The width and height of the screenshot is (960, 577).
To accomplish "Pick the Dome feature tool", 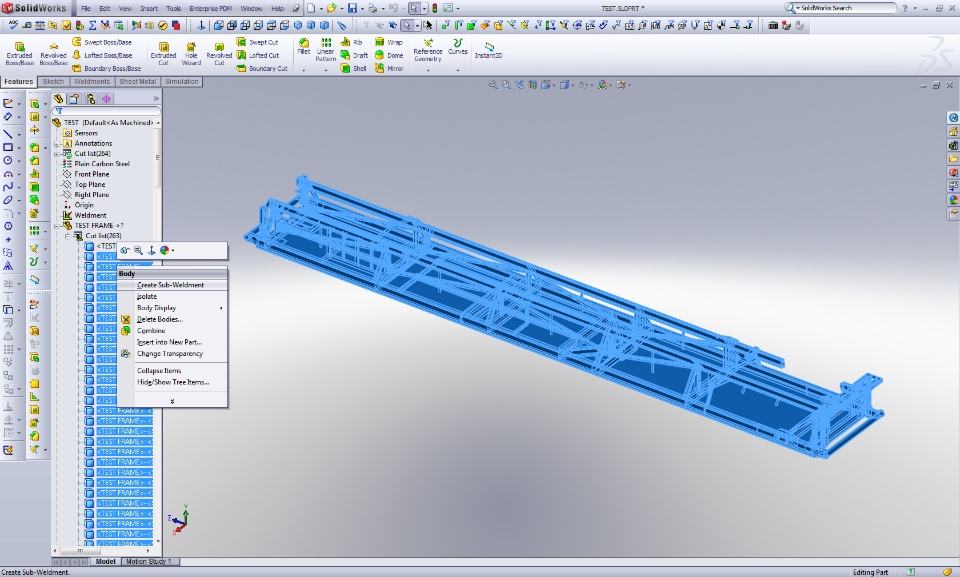I will pyautogui.click(x=389, y=55).
